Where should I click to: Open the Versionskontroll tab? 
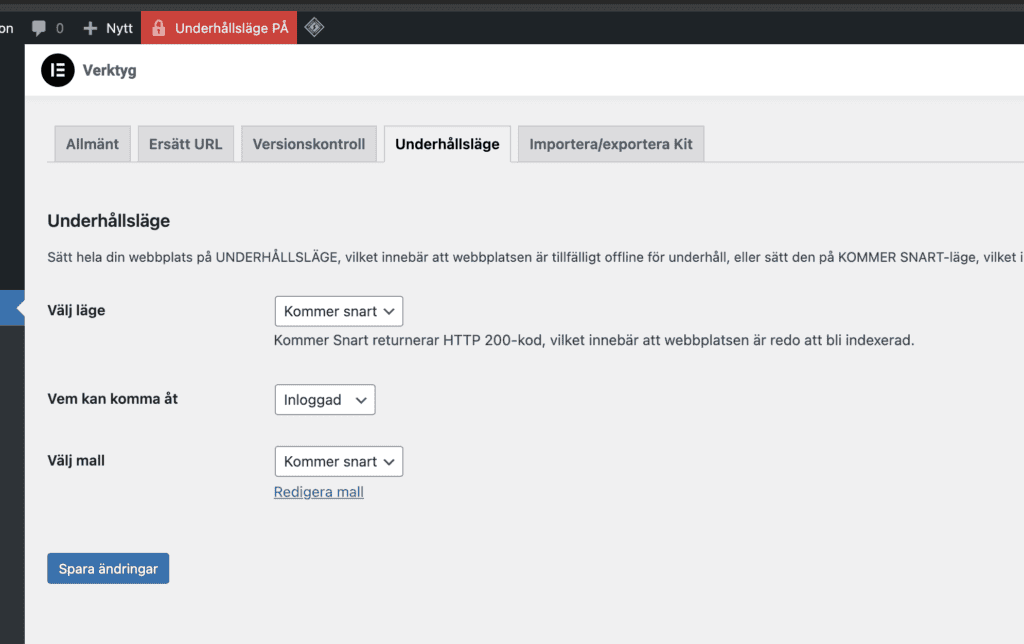309,144
